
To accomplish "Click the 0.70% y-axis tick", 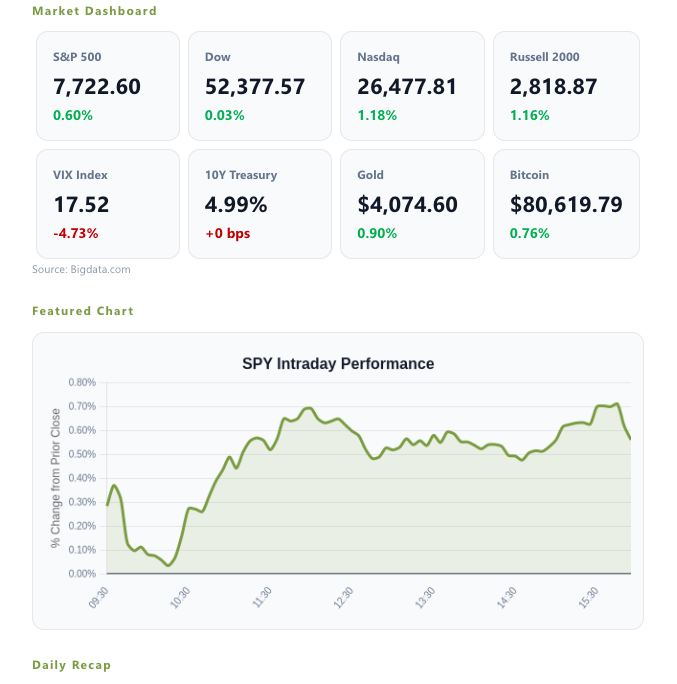I will pyautogui.click(x=82, y=407).
